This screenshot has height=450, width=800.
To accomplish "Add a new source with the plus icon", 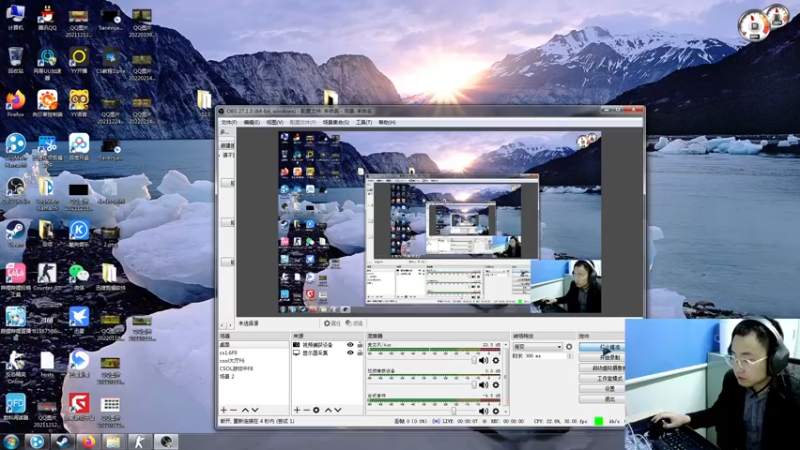I will click(297, 410).
